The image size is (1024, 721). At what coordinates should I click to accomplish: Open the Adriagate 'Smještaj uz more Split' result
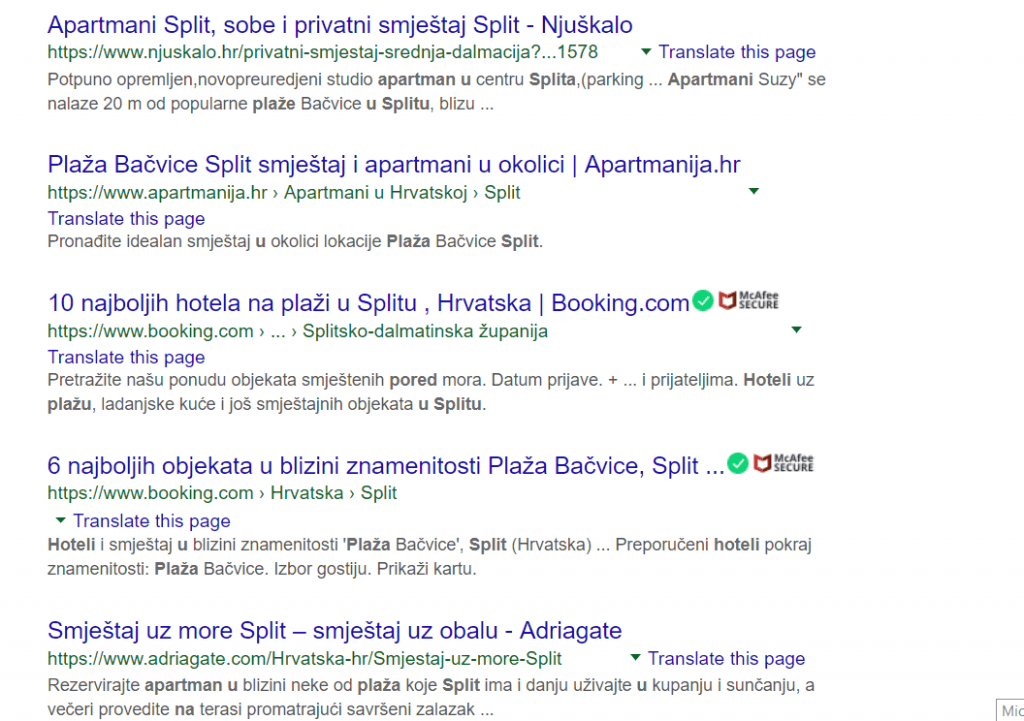335,630
